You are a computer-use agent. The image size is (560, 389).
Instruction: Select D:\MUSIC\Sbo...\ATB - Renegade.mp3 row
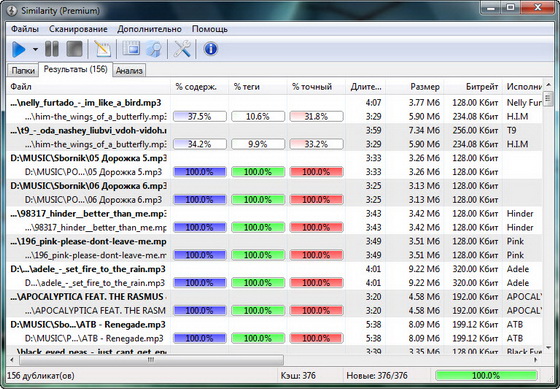[x=274, y=325]
